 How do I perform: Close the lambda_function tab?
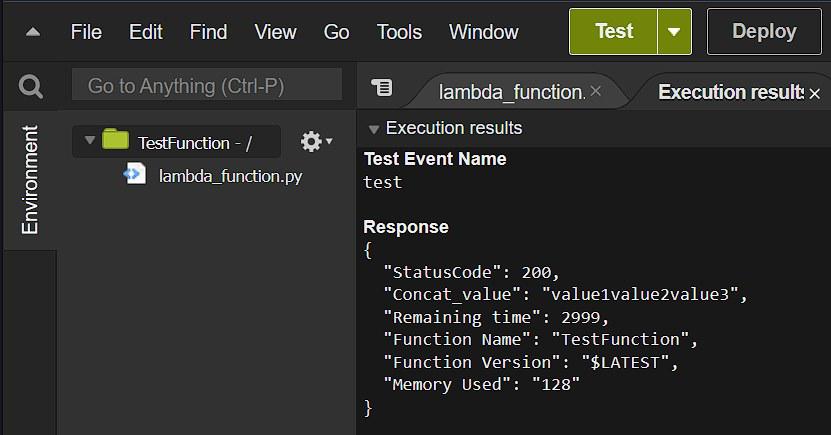[596, 91]
